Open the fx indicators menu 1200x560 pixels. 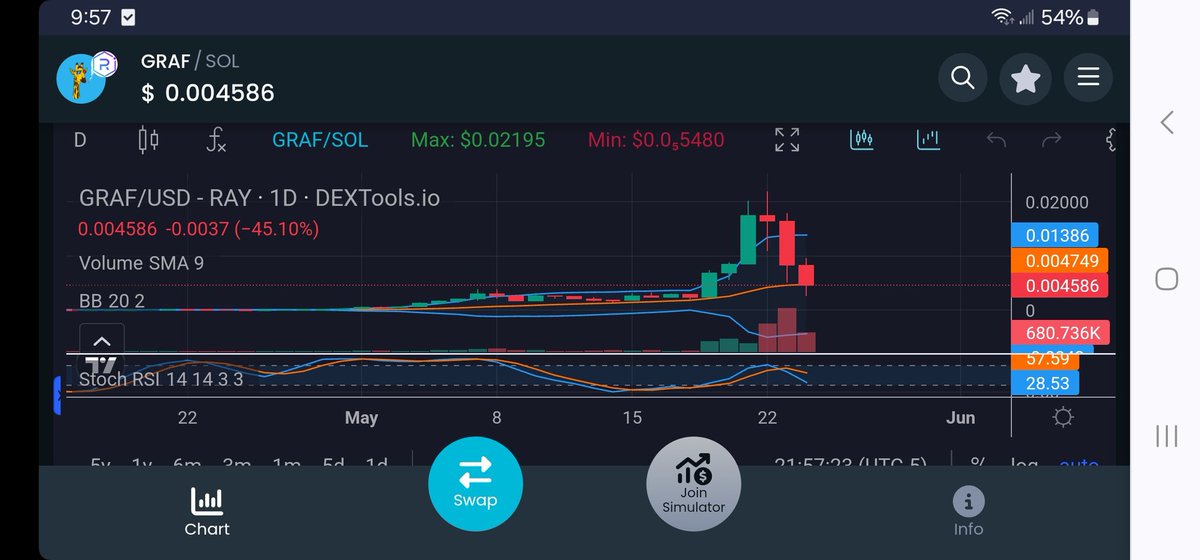[x=216, y=140]
